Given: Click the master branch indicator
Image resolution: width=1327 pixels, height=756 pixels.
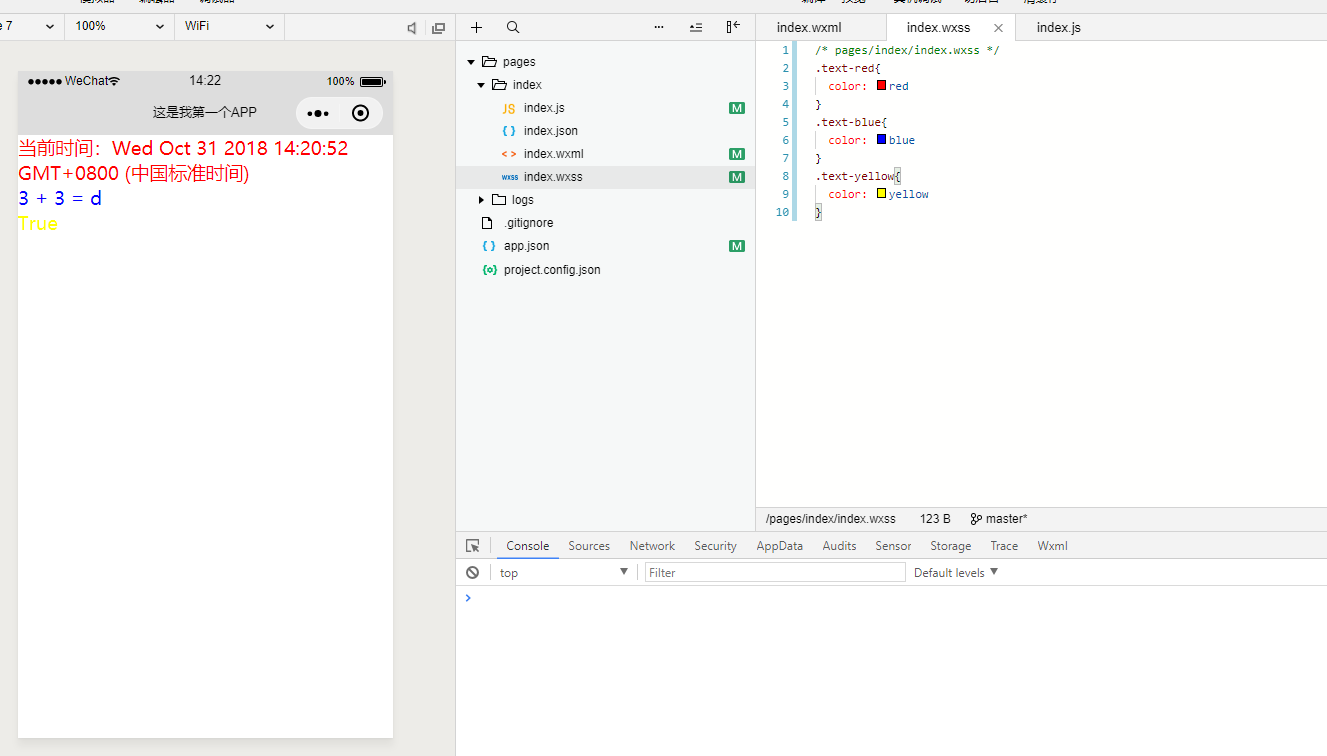Looking at the screenshot, I should (x=999, y=519).
